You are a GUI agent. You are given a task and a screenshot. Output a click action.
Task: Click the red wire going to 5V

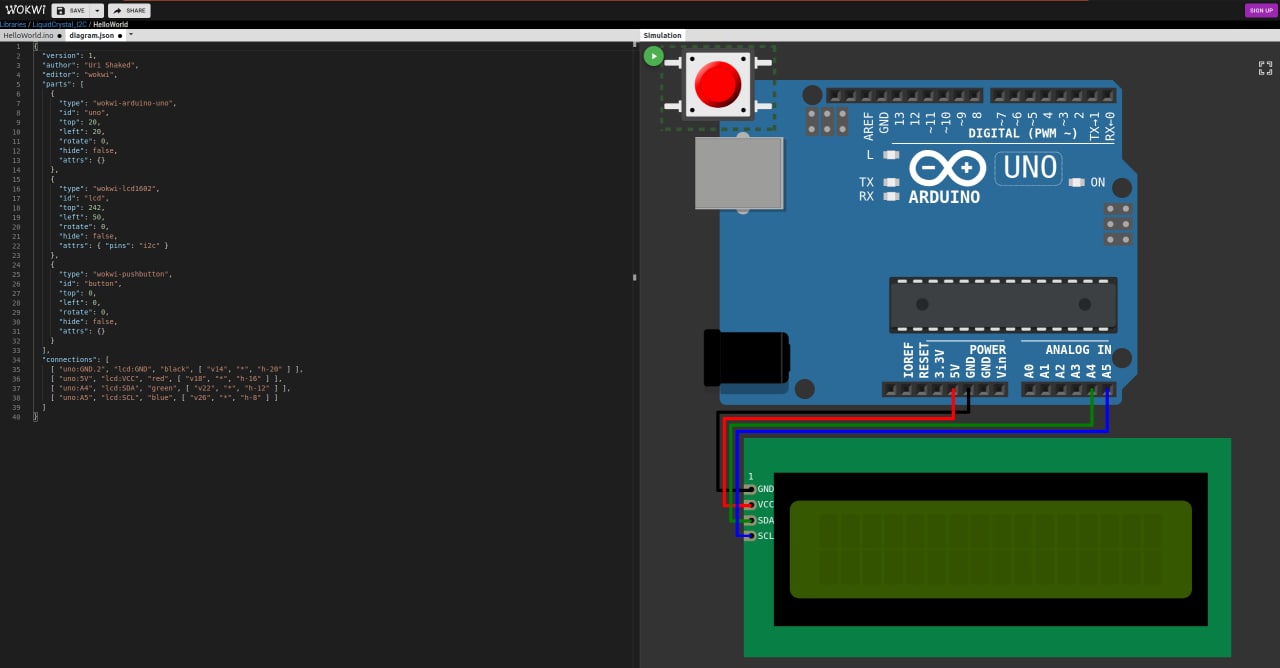pos(840,417)
